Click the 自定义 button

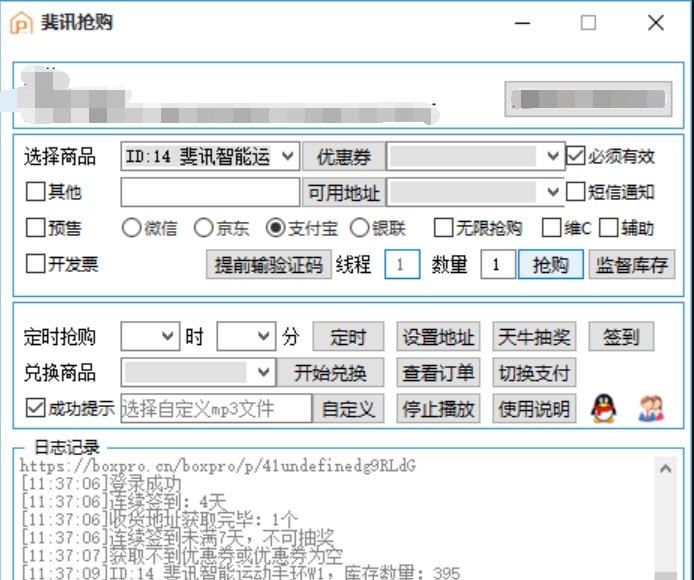[x=348, y=409]
